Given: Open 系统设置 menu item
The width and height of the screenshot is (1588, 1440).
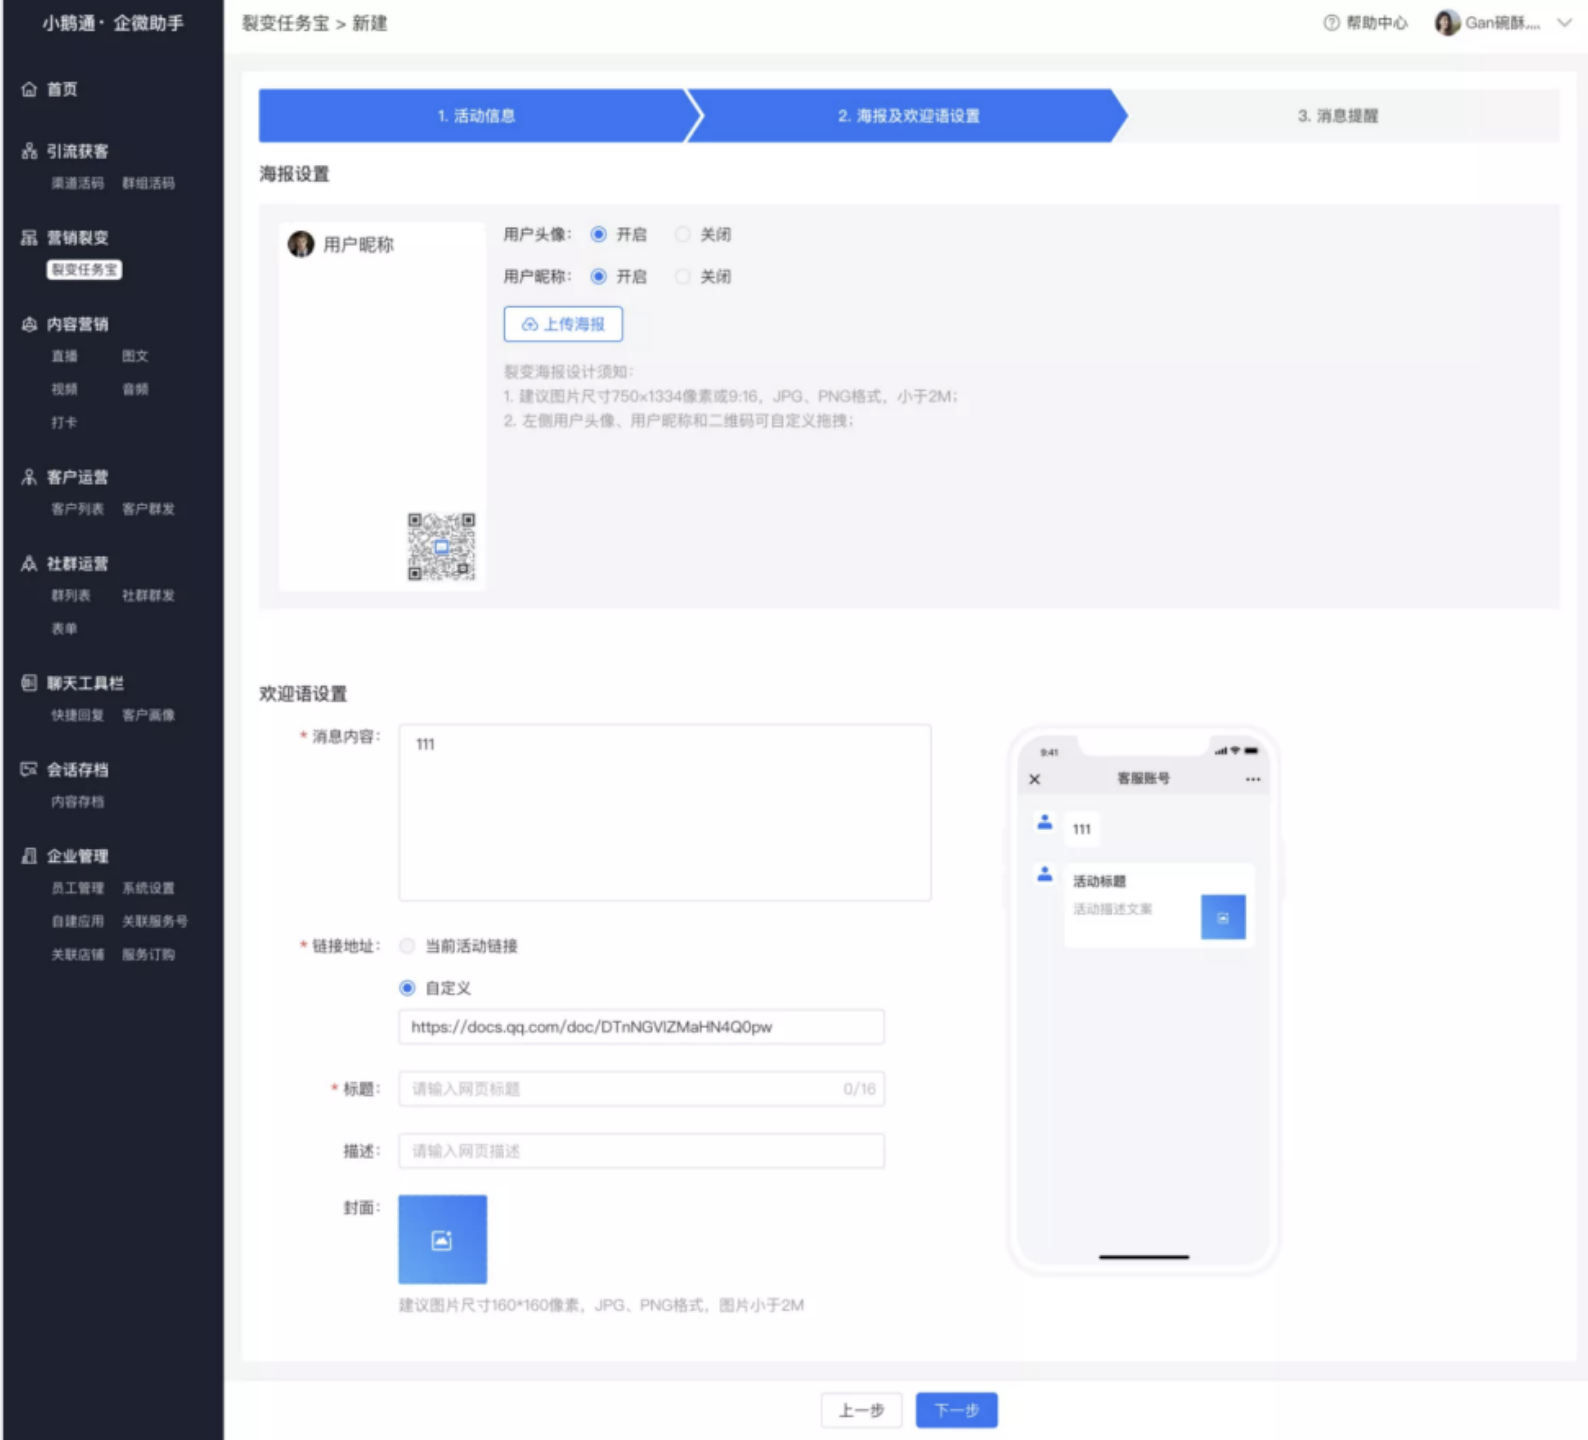Looking at the screenshot, I should 148,888.
